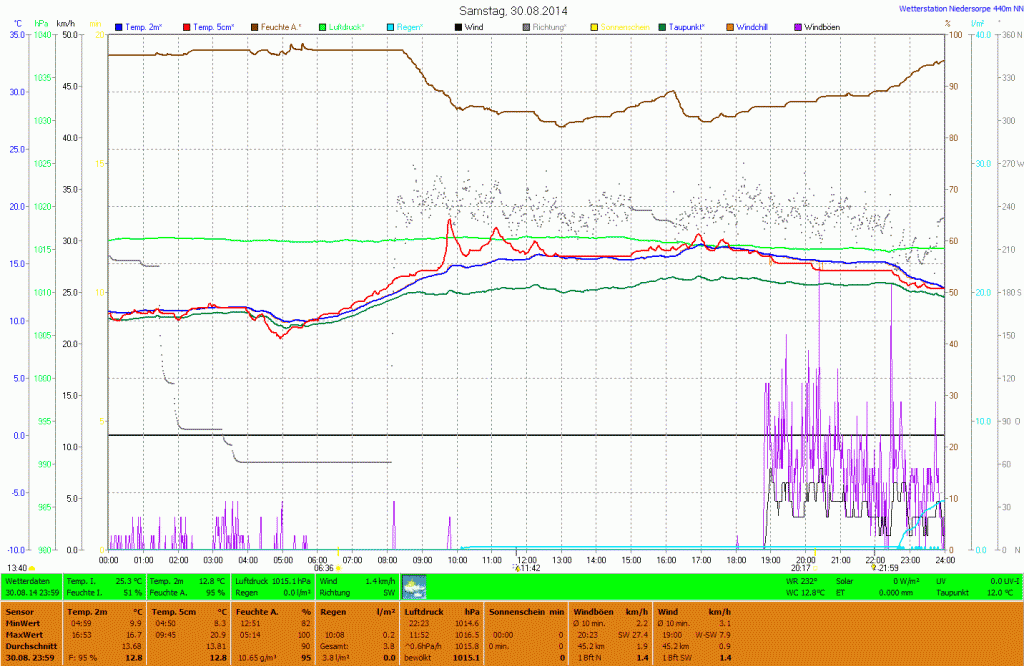This screenshot has width=1024, height=666.
Task: Click the 20:17 sunset time marker
Action: tap(801, 567)
